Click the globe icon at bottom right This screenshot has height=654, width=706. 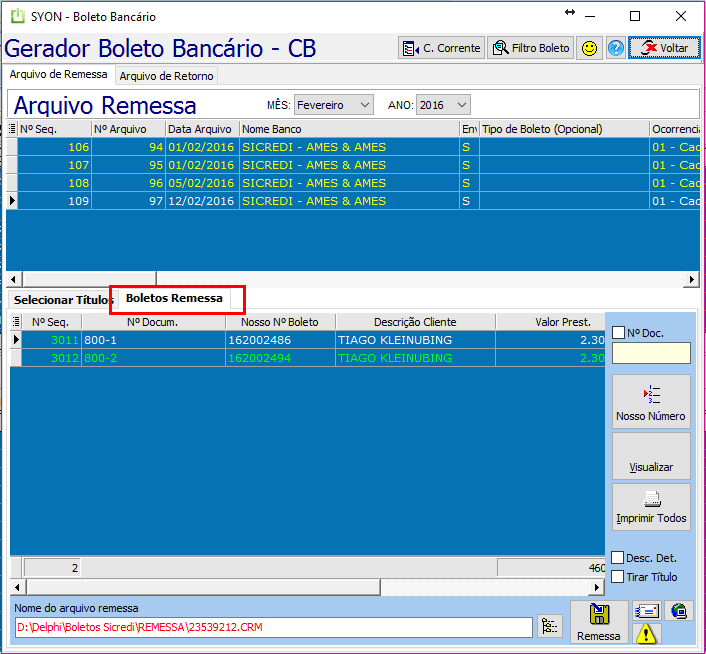point(679,611)
